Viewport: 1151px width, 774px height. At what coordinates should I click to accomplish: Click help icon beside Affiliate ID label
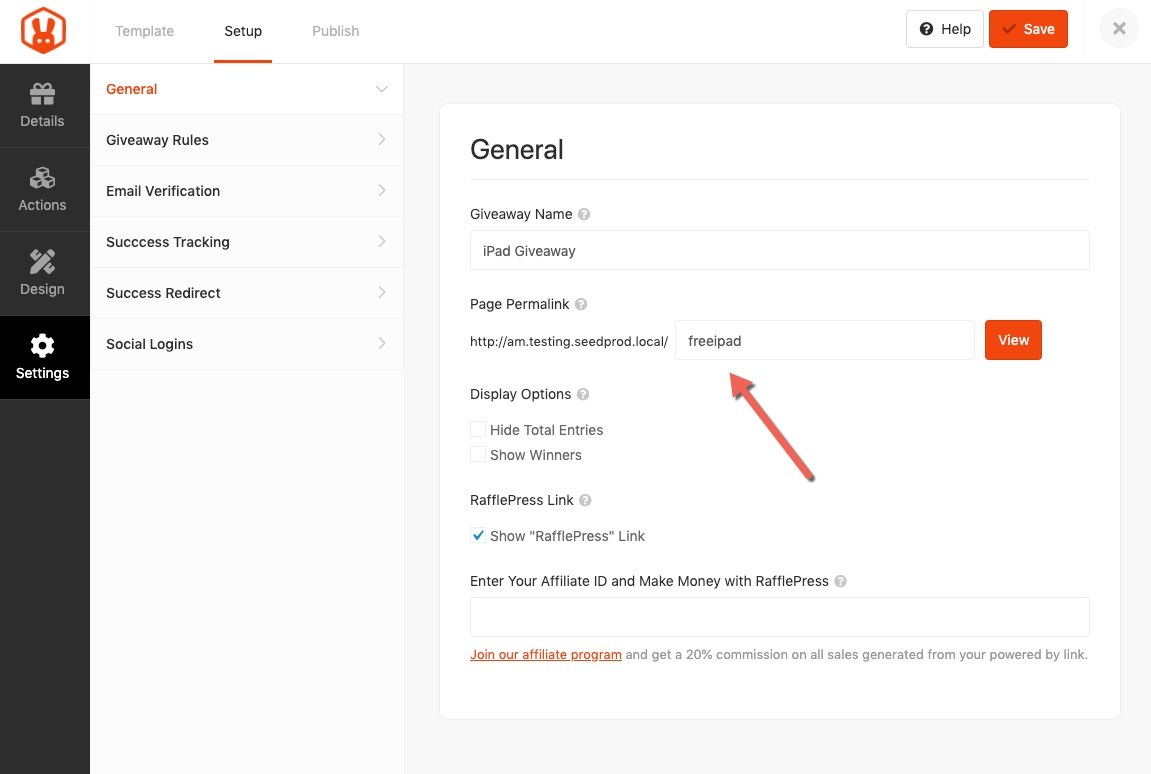pos(840,581)
